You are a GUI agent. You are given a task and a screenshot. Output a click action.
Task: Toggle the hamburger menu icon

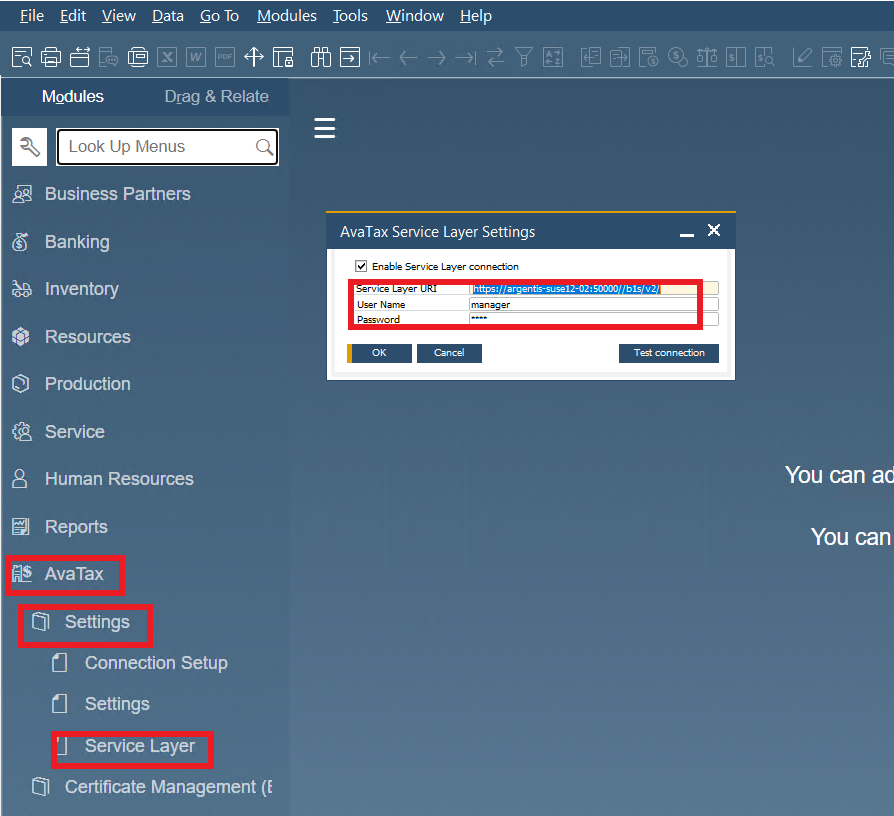(x=325, y=128)
